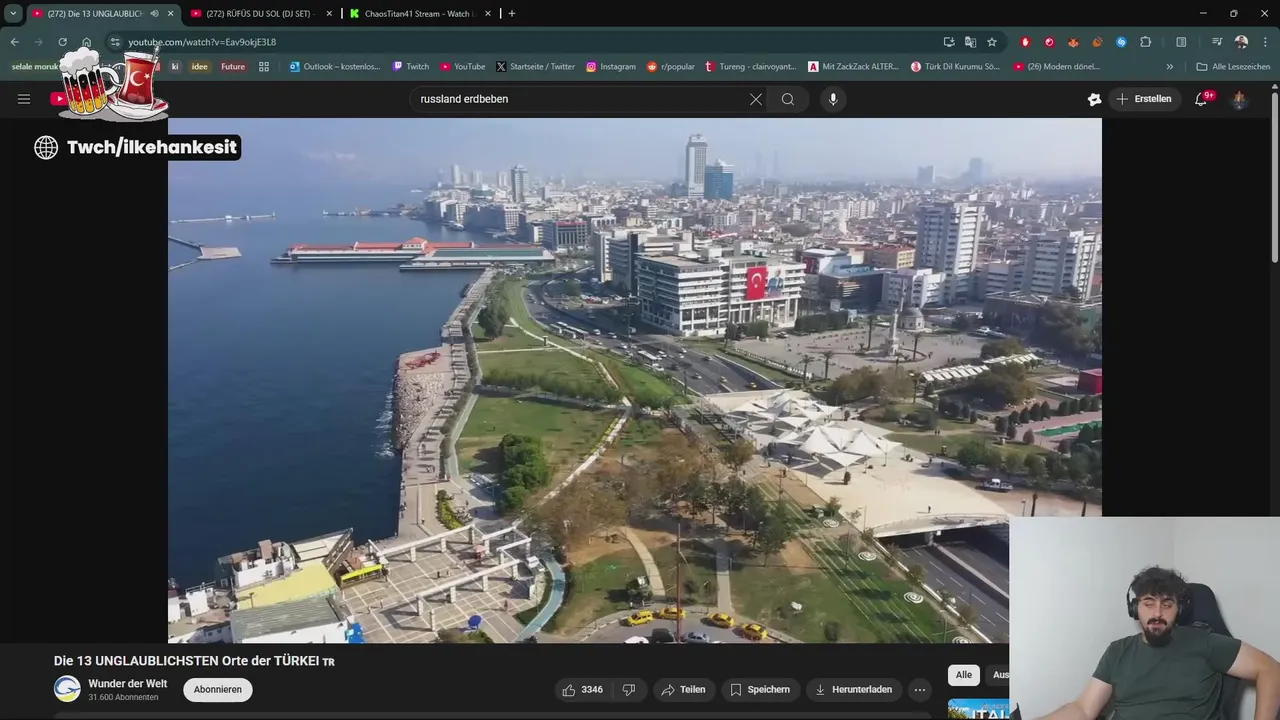Open the idee bookmark folder
1280x720 pixels.
pyautogui.click(x=199, y=67)
